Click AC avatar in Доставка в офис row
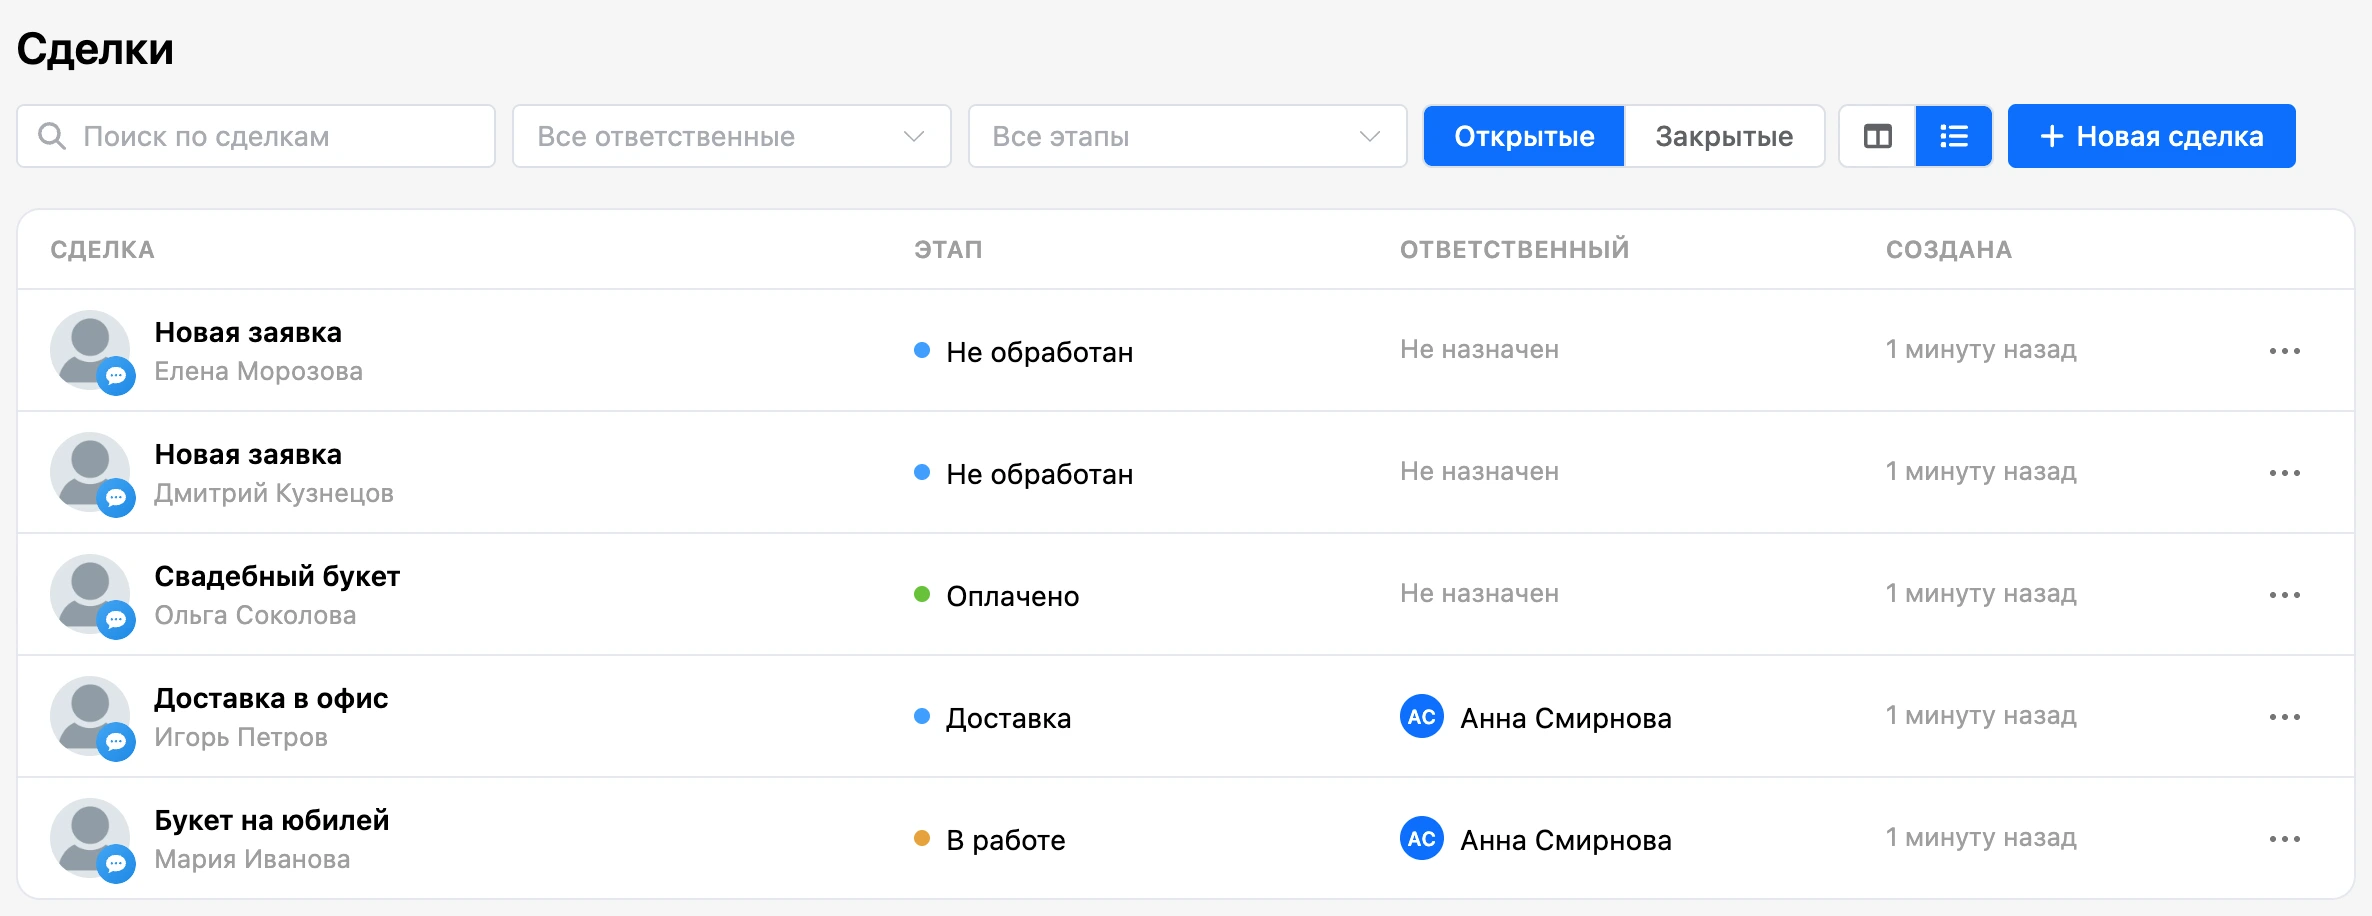Image resolution: width=2372 pixels, height=916 pixels. (x=1421, y=717)
